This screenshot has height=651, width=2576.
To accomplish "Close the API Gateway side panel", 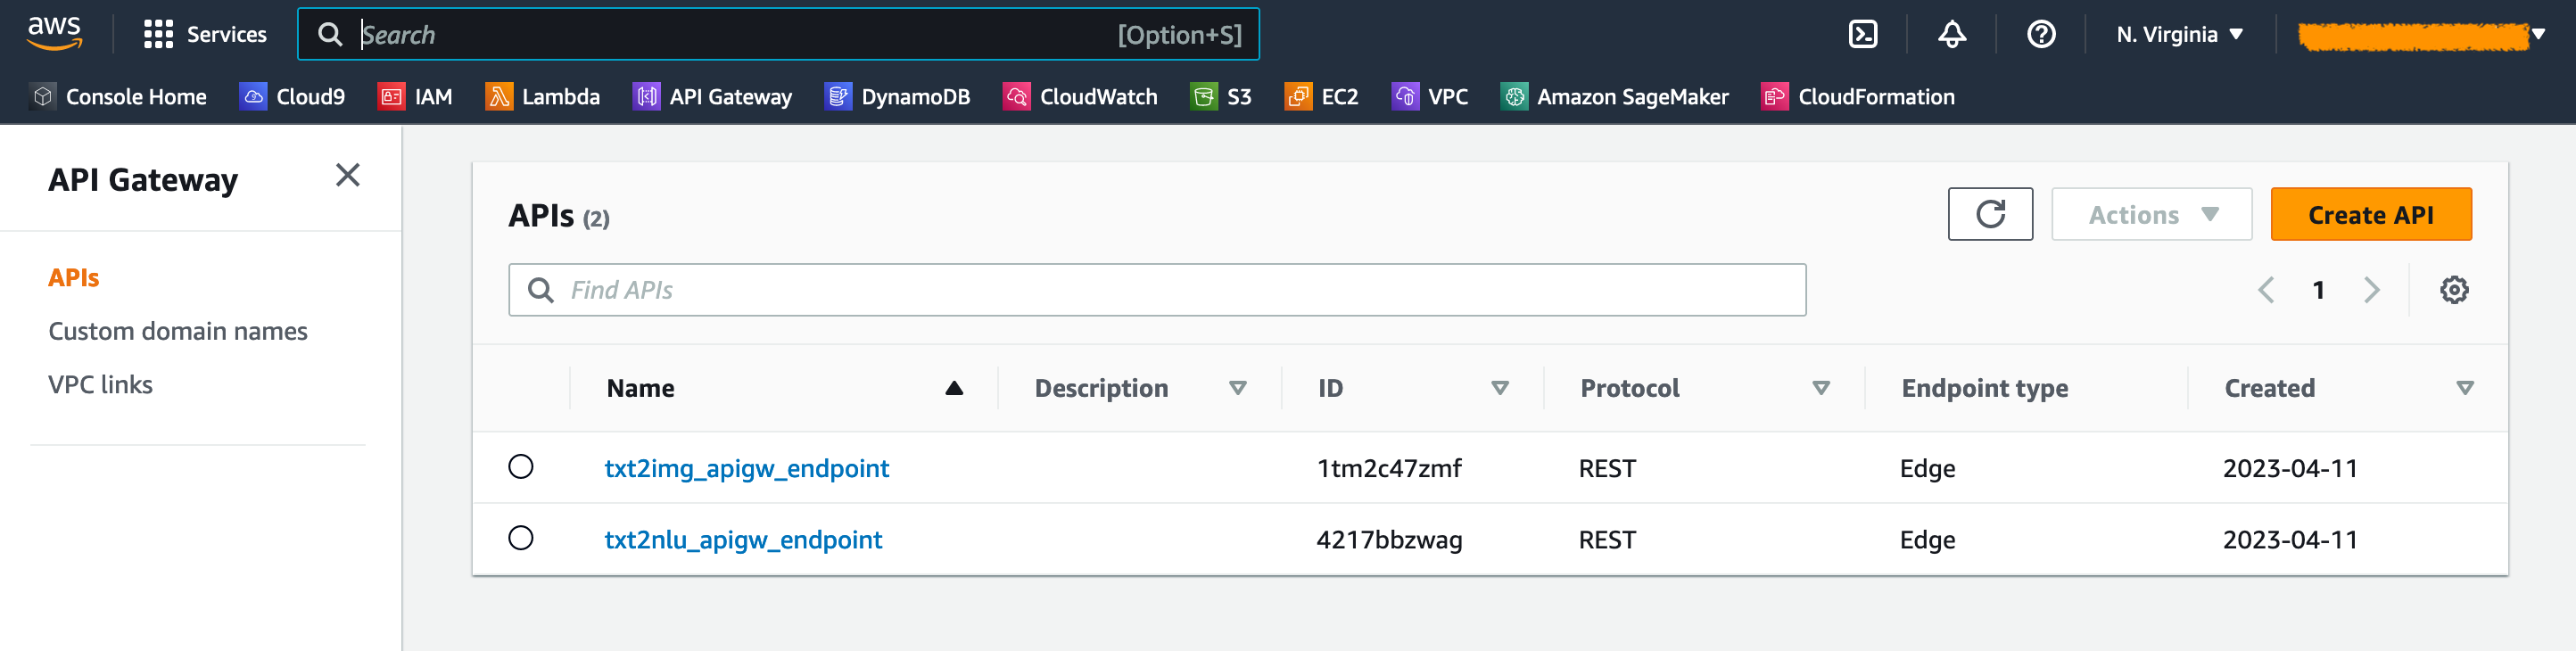I will point(347,176).
